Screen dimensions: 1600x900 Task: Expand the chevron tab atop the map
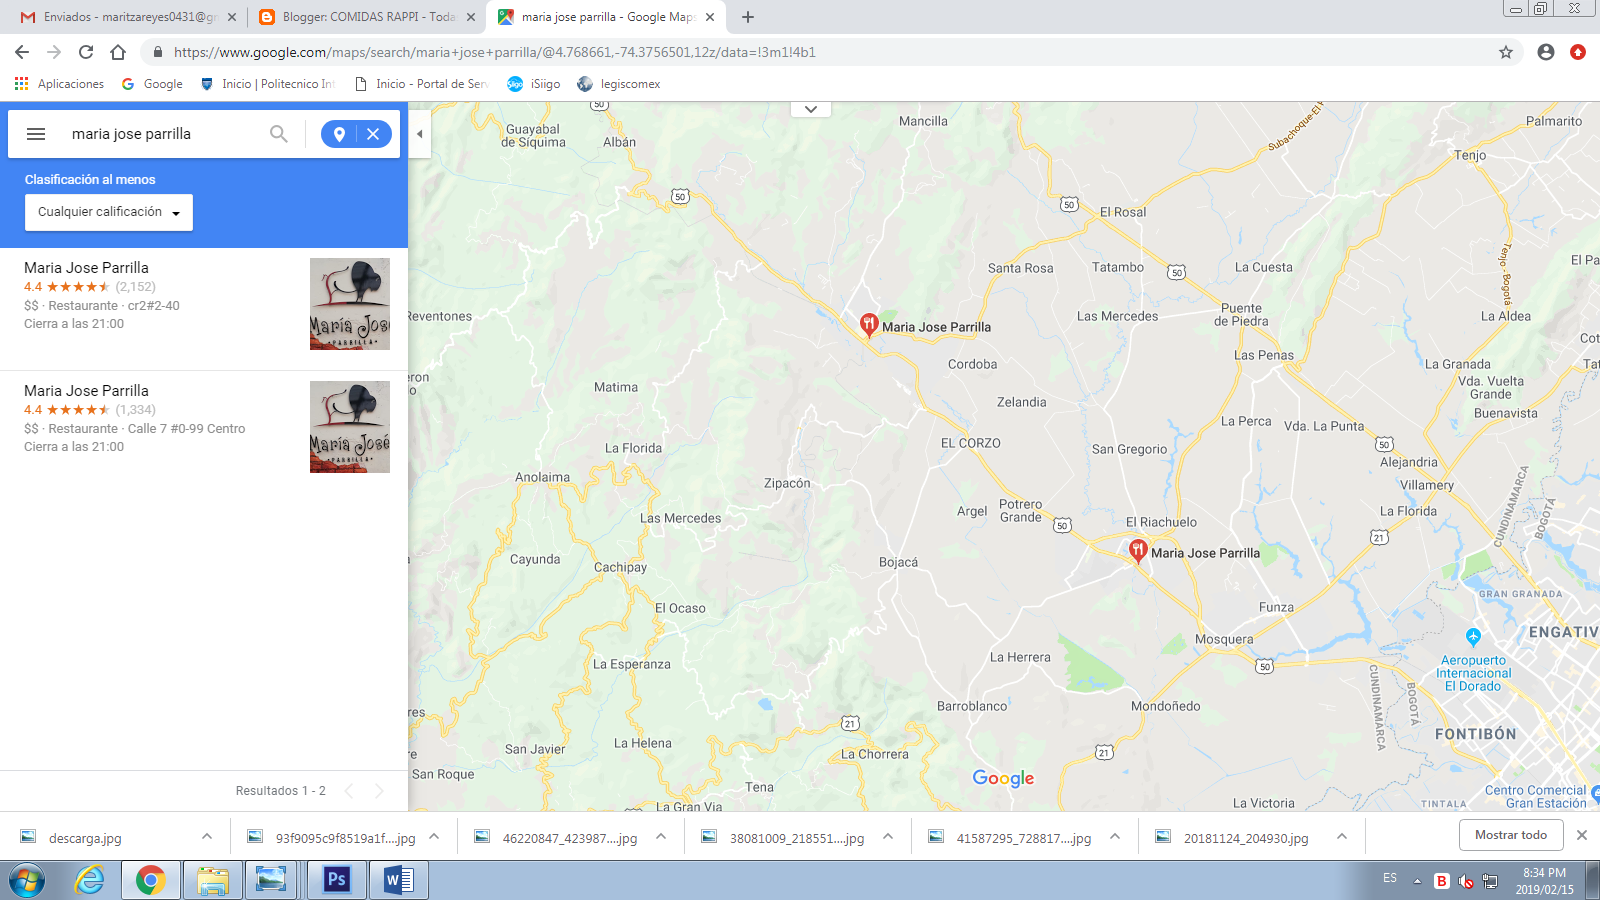811,109
